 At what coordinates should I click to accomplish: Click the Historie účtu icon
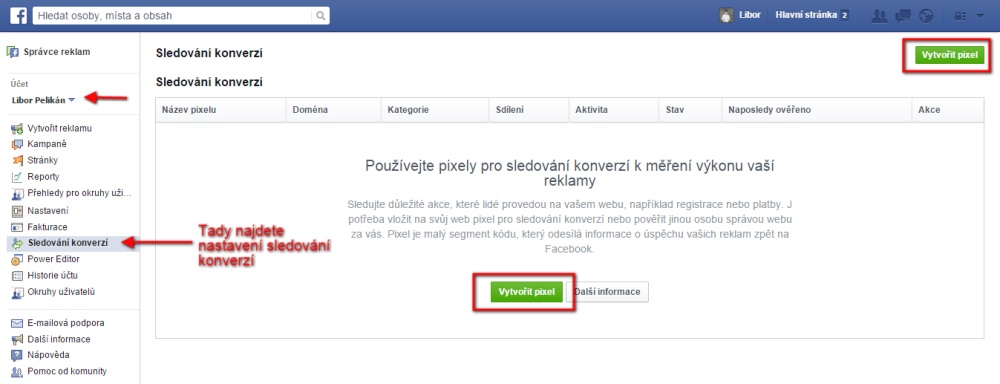click(x=17, y=276)
